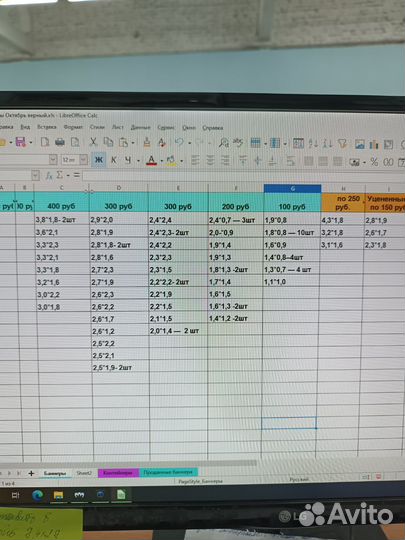The width and height of the screenshot is (405, 540).
Task: Click the Undo arrow icon
Action: point(179,142)
